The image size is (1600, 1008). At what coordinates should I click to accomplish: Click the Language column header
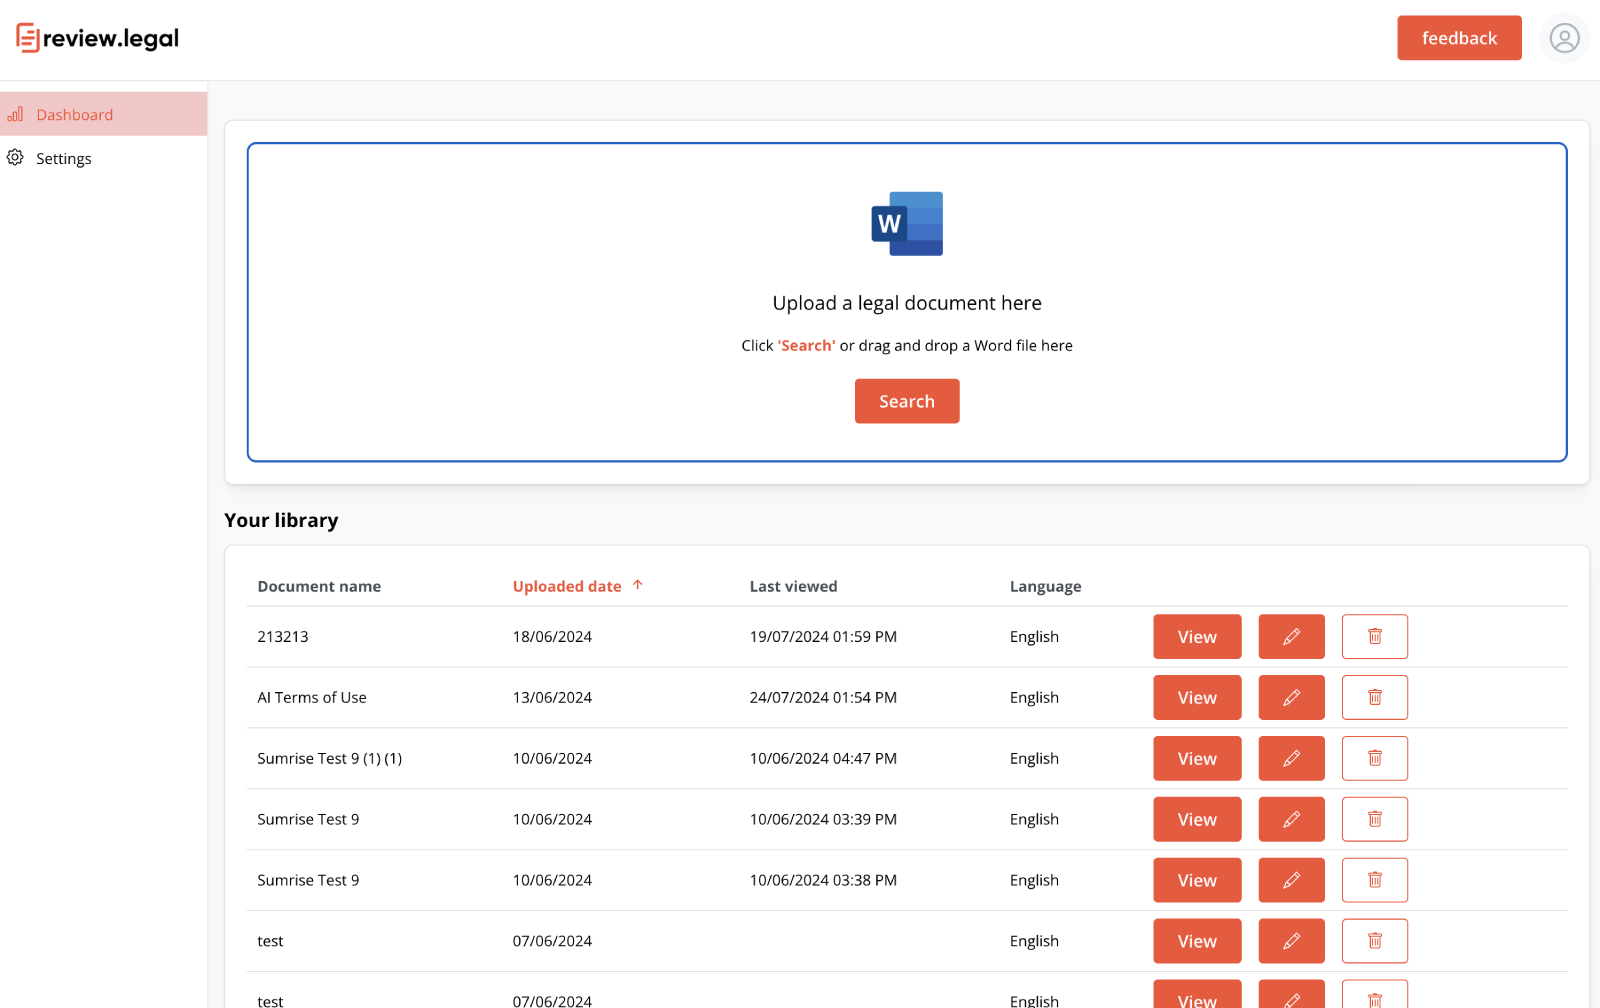tap(1045, 586)
